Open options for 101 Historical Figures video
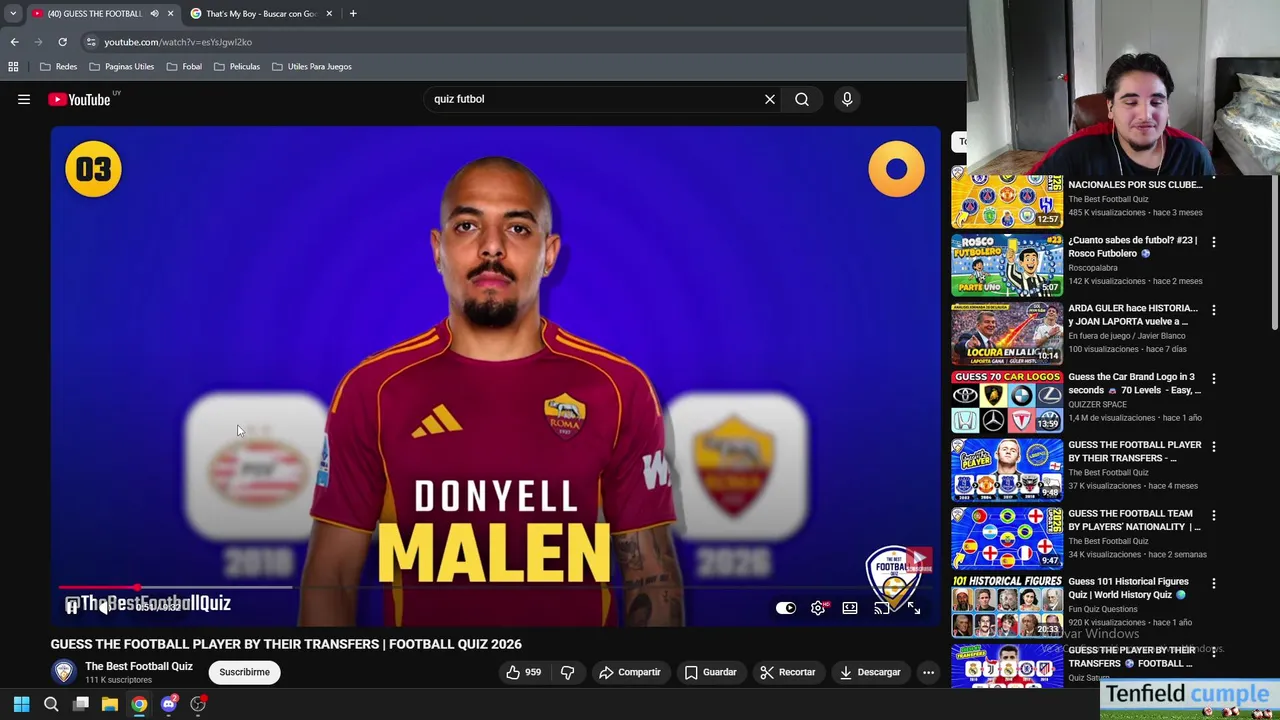 (1213, 583)
